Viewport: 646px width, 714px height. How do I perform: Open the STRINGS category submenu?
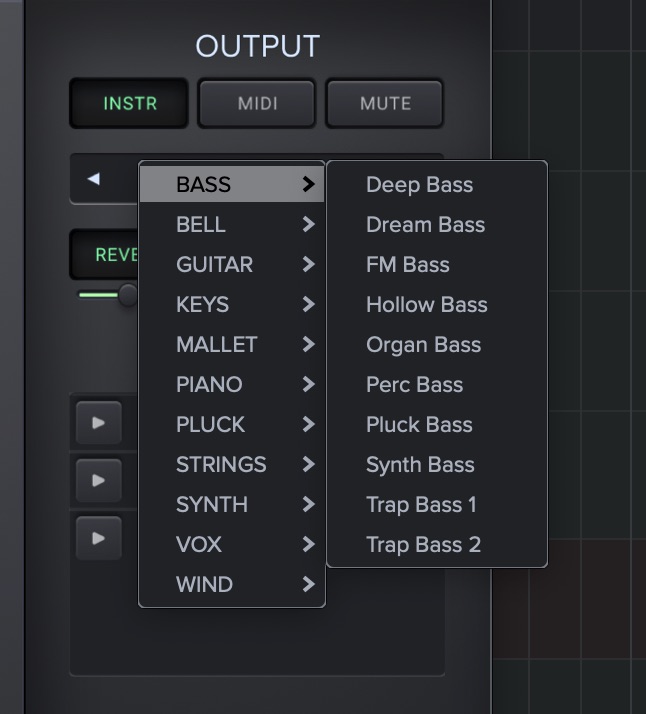(x=232, y=465)
